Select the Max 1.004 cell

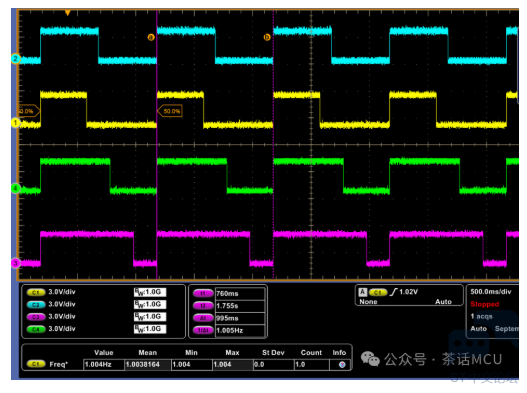click(233, 364)
